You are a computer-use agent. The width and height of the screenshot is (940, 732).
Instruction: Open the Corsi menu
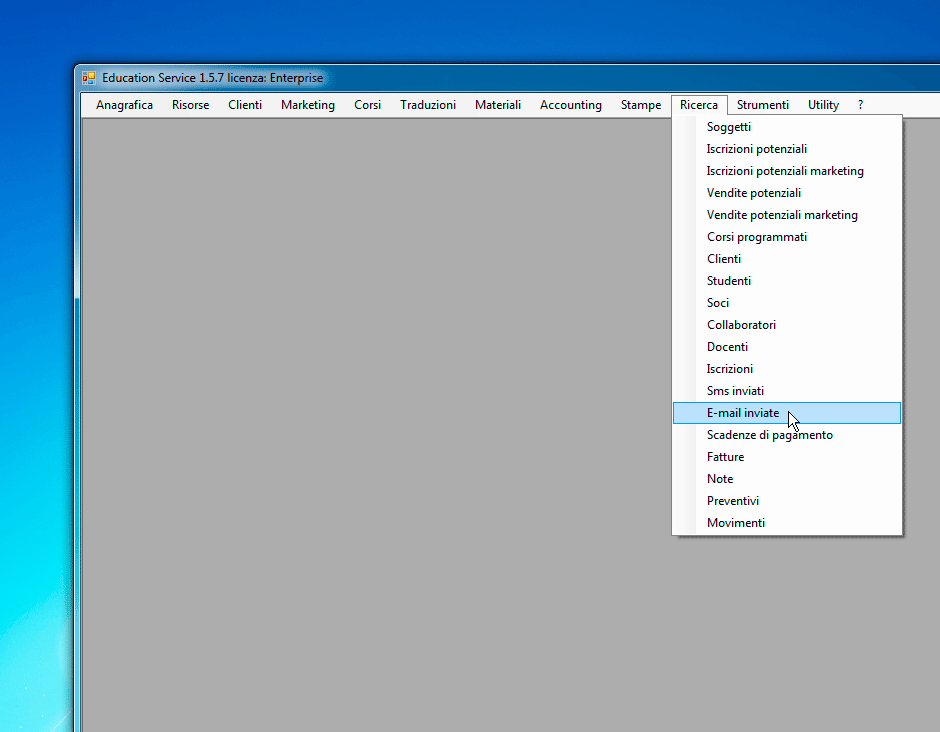367,105
